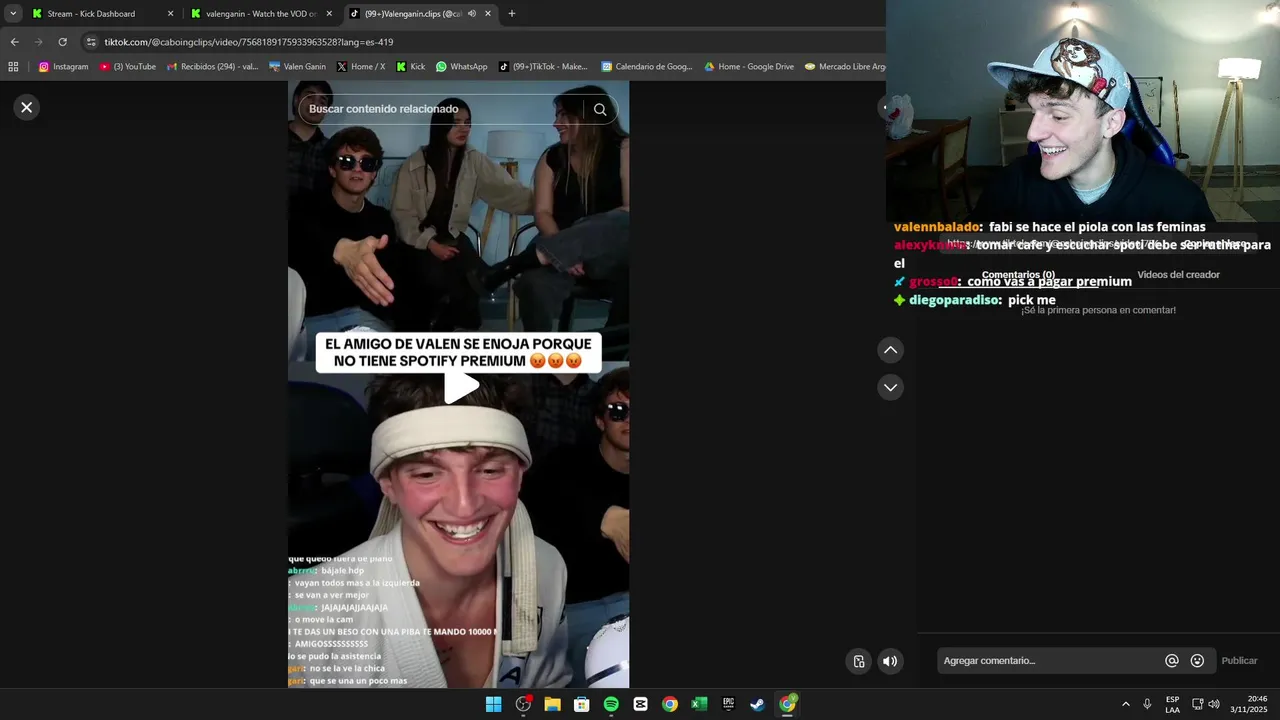1280x720 pixels.
Task: Click the search magnifier icon in video overlay
Action: (600, 109)
